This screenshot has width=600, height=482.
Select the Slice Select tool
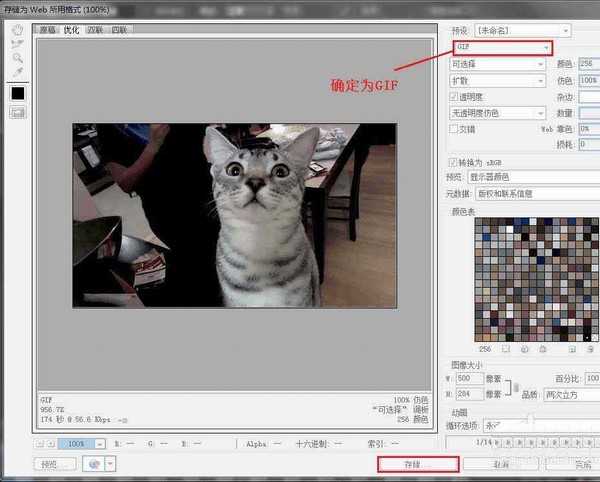(17, 44)
